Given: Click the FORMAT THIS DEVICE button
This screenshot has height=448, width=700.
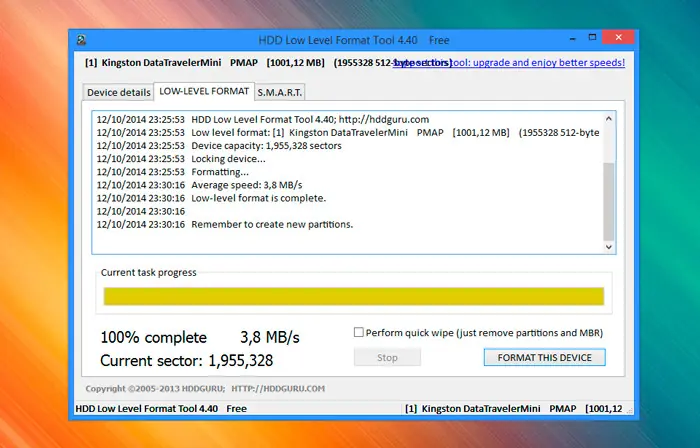Looking at the screenshot, I should tap(545, 357).
